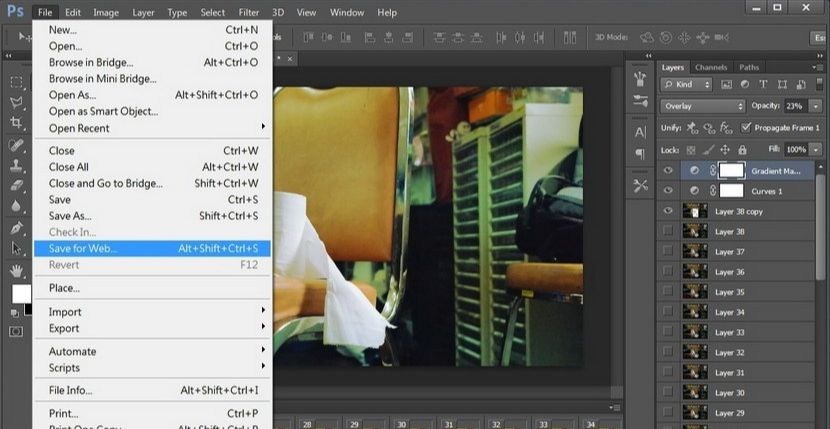The image size is (830, 429).
Task: Select the Crop tool
Action: (16, 123)
